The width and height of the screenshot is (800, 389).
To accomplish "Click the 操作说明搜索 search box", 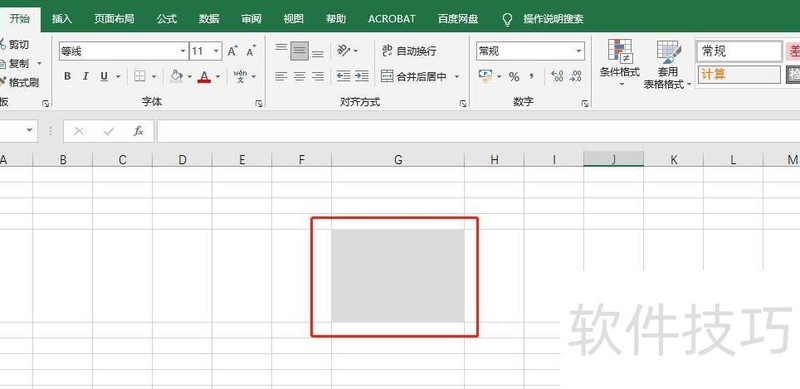I will (553, 19).
